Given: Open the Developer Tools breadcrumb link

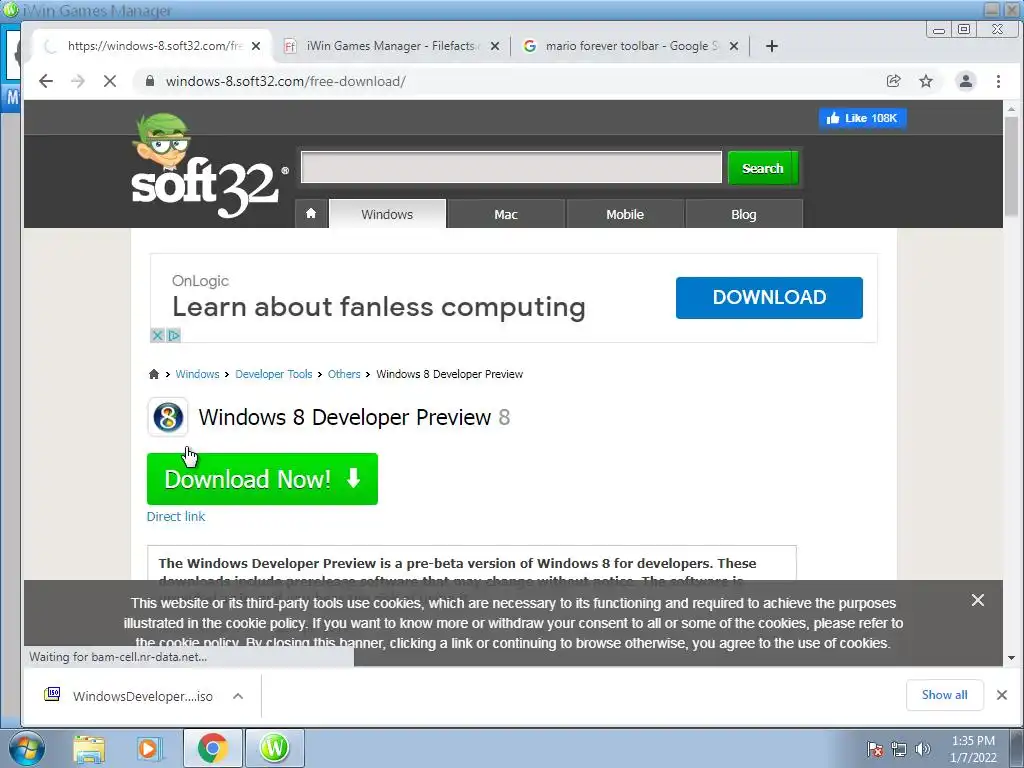Looking at the screenshot, I should [x=274, y=374].
